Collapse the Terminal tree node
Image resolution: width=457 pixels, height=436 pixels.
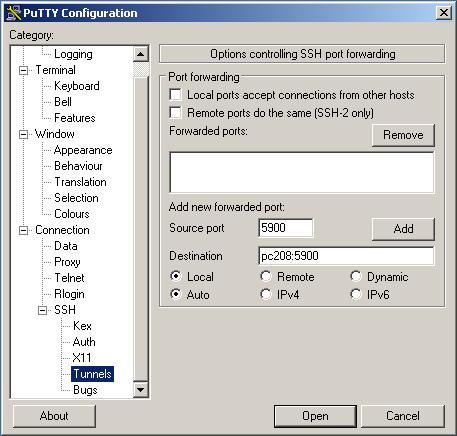[x=23, y=70]
